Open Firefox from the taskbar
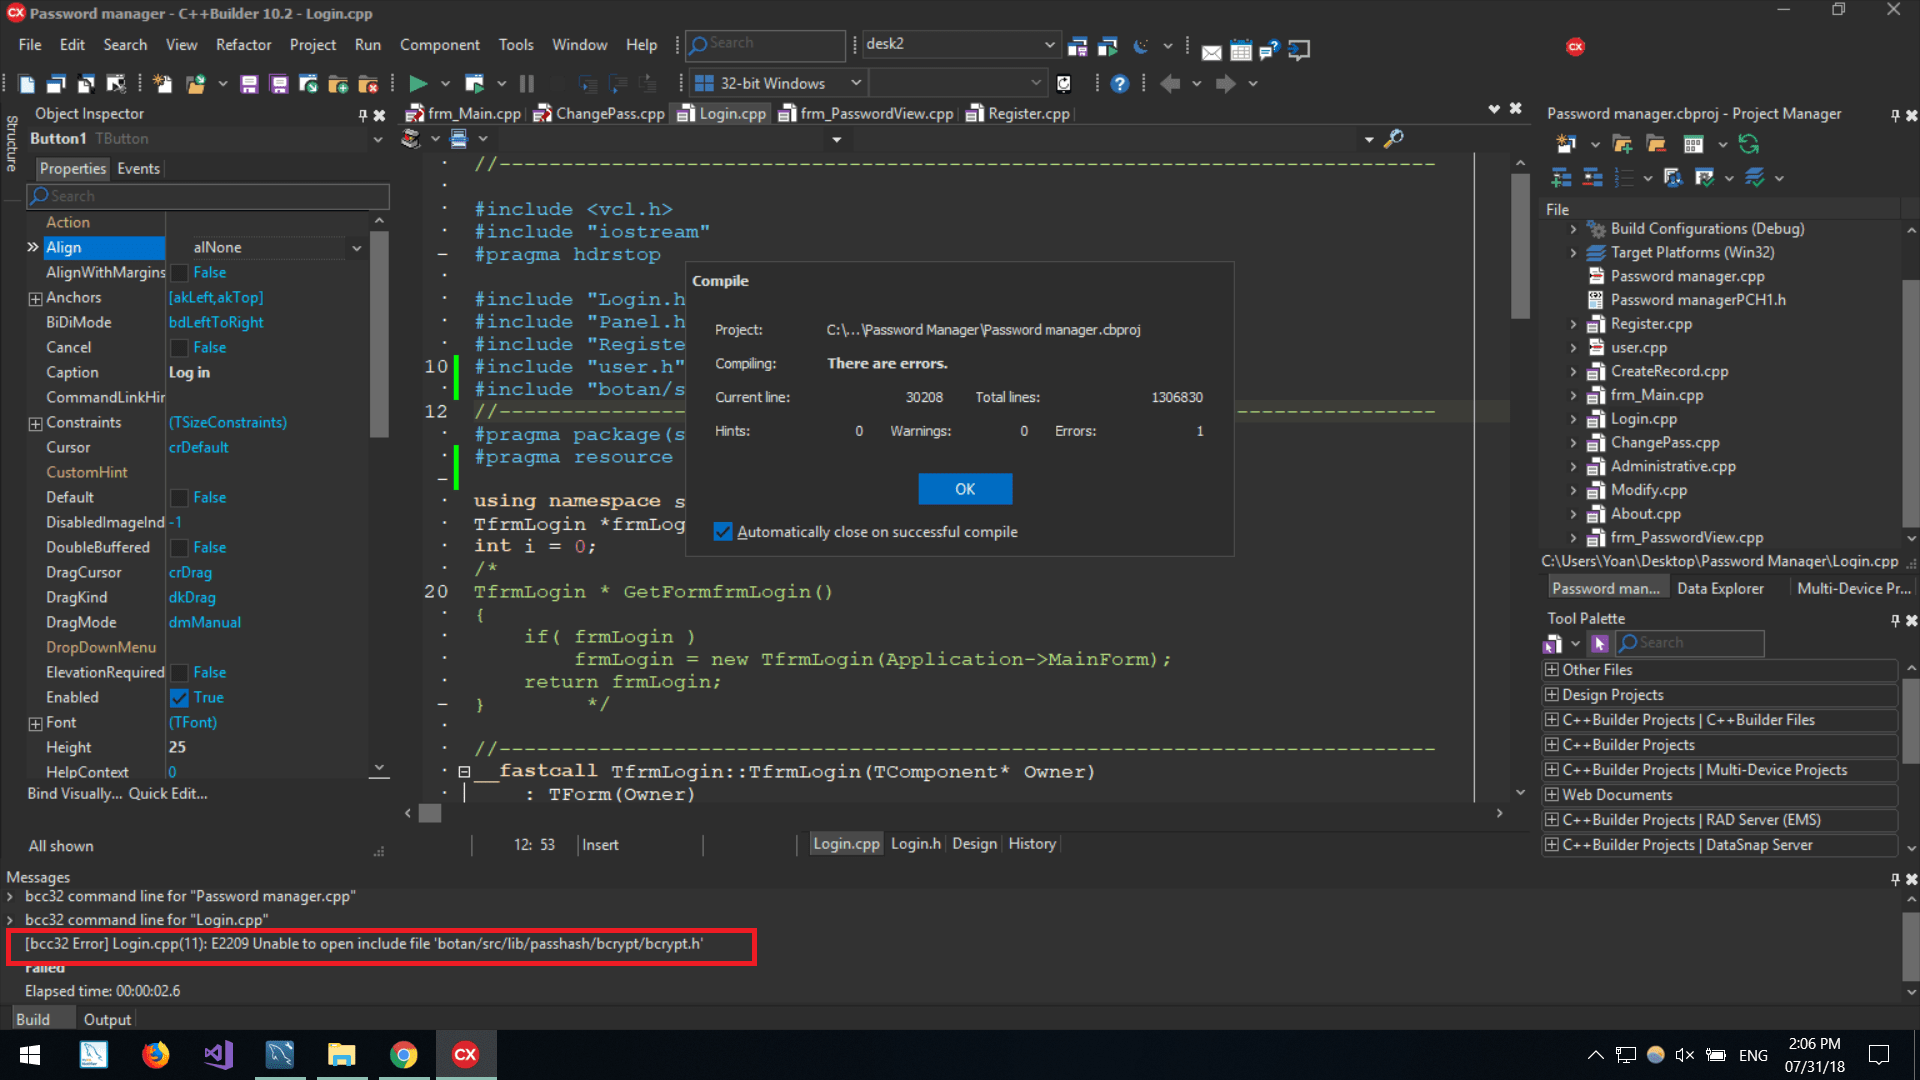Viewport: 1920px width, 1080px height. 156,1054
